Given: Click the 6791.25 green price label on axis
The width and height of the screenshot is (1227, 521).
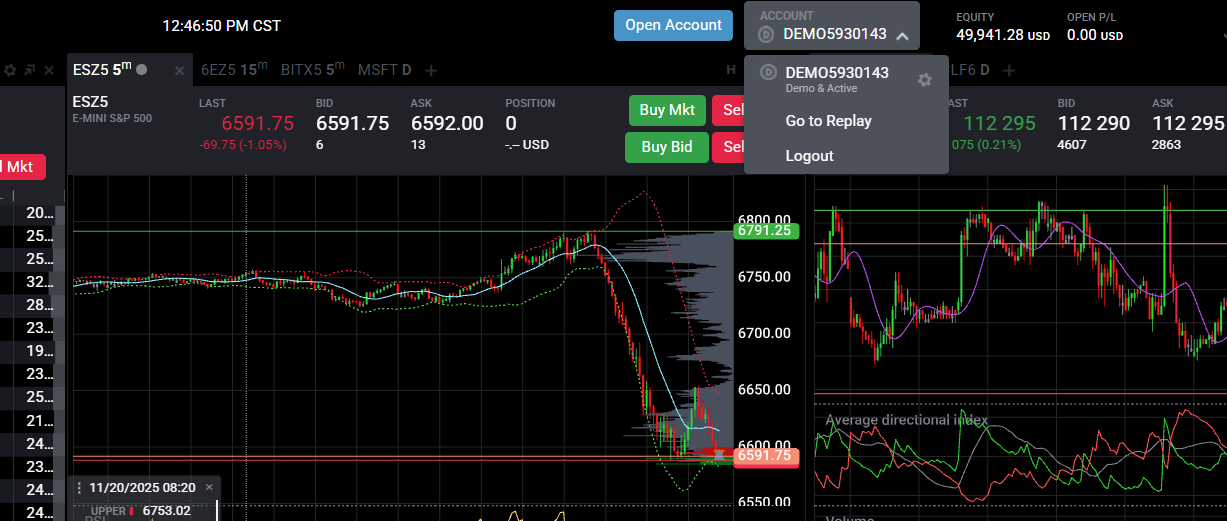Looking at the screenshot, I should [x=763, y=230].
